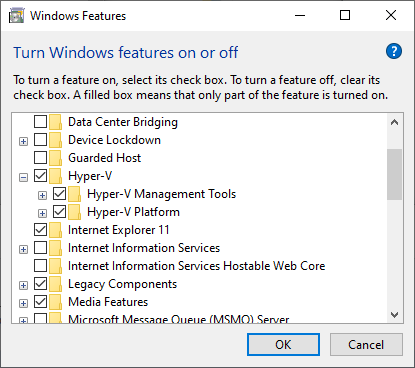Viewport: 415px width, 368px height.
Task: Expand Hyper-V Management Tools subtree
Action: (x=42, y=196)
